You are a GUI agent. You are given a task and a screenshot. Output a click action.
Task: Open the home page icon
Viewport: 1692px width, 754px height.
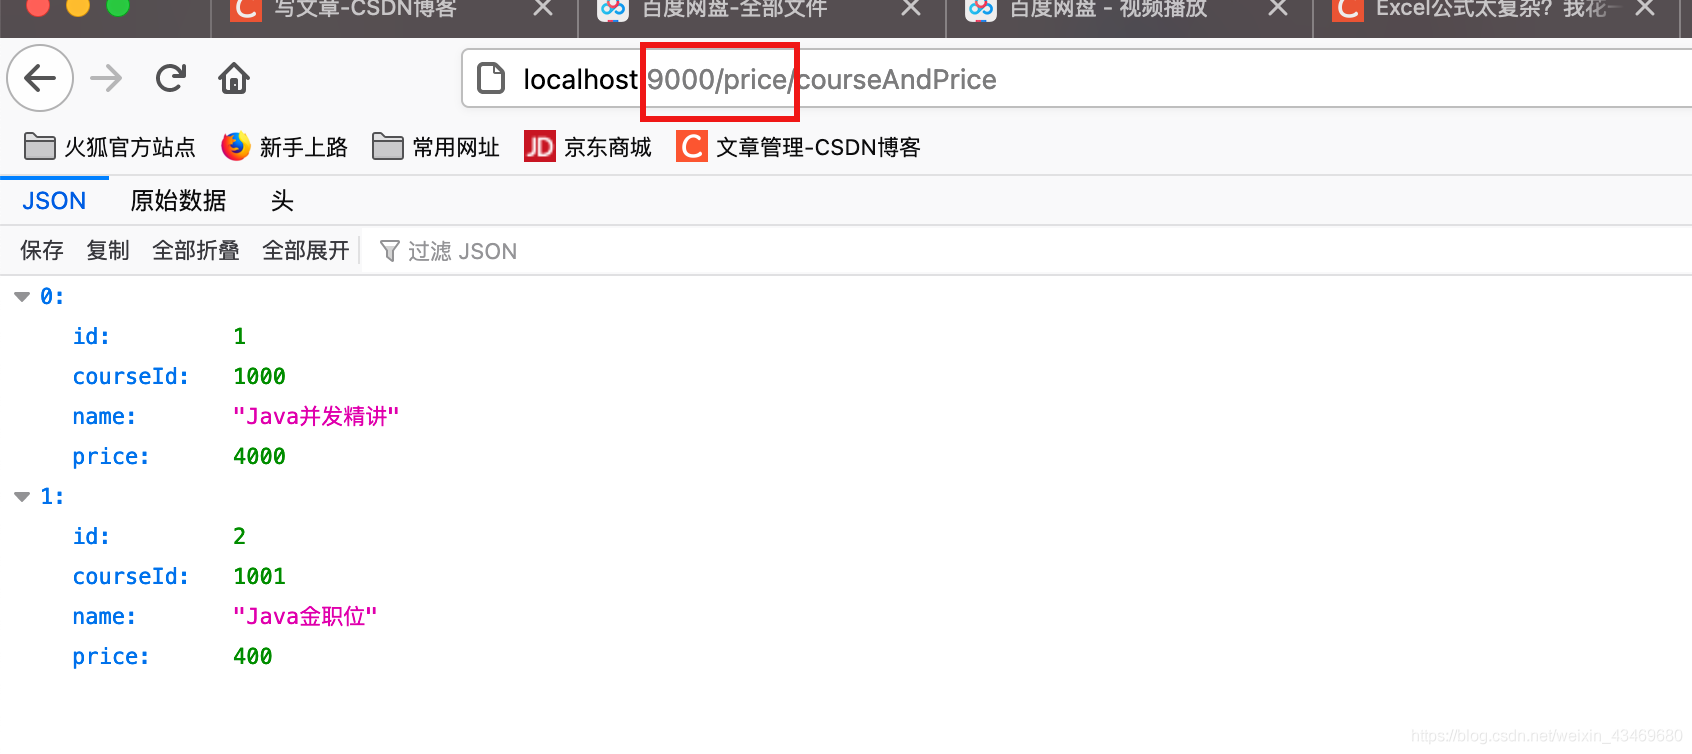[x=234, y=78]
